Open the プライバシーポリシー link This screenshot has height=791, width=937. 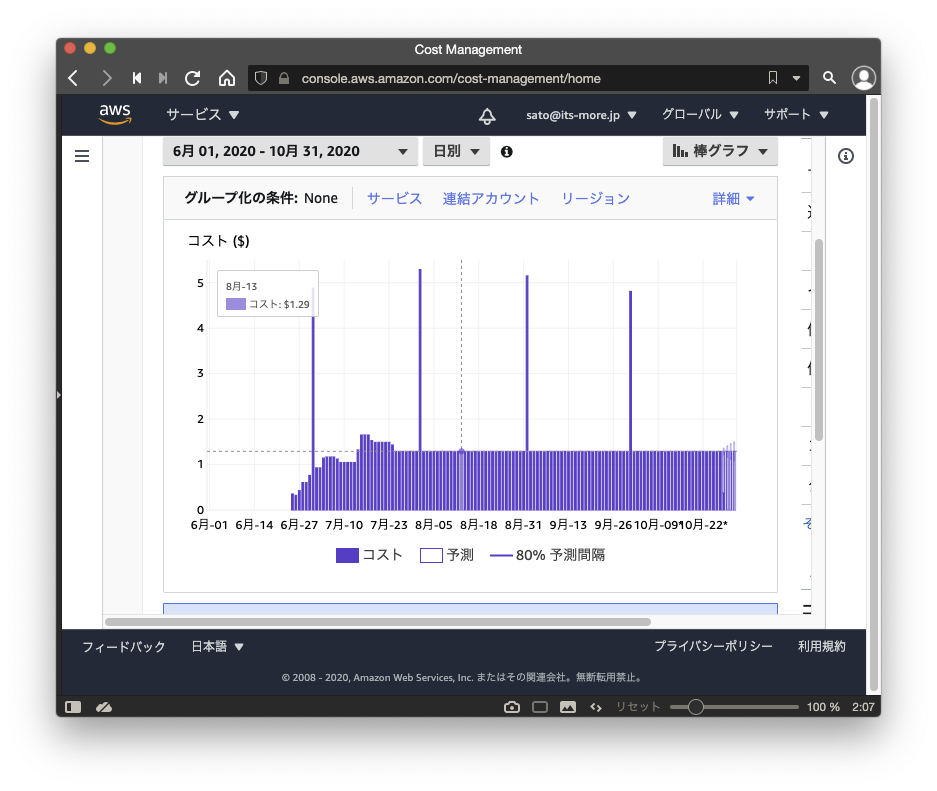(x=713, y=647)
